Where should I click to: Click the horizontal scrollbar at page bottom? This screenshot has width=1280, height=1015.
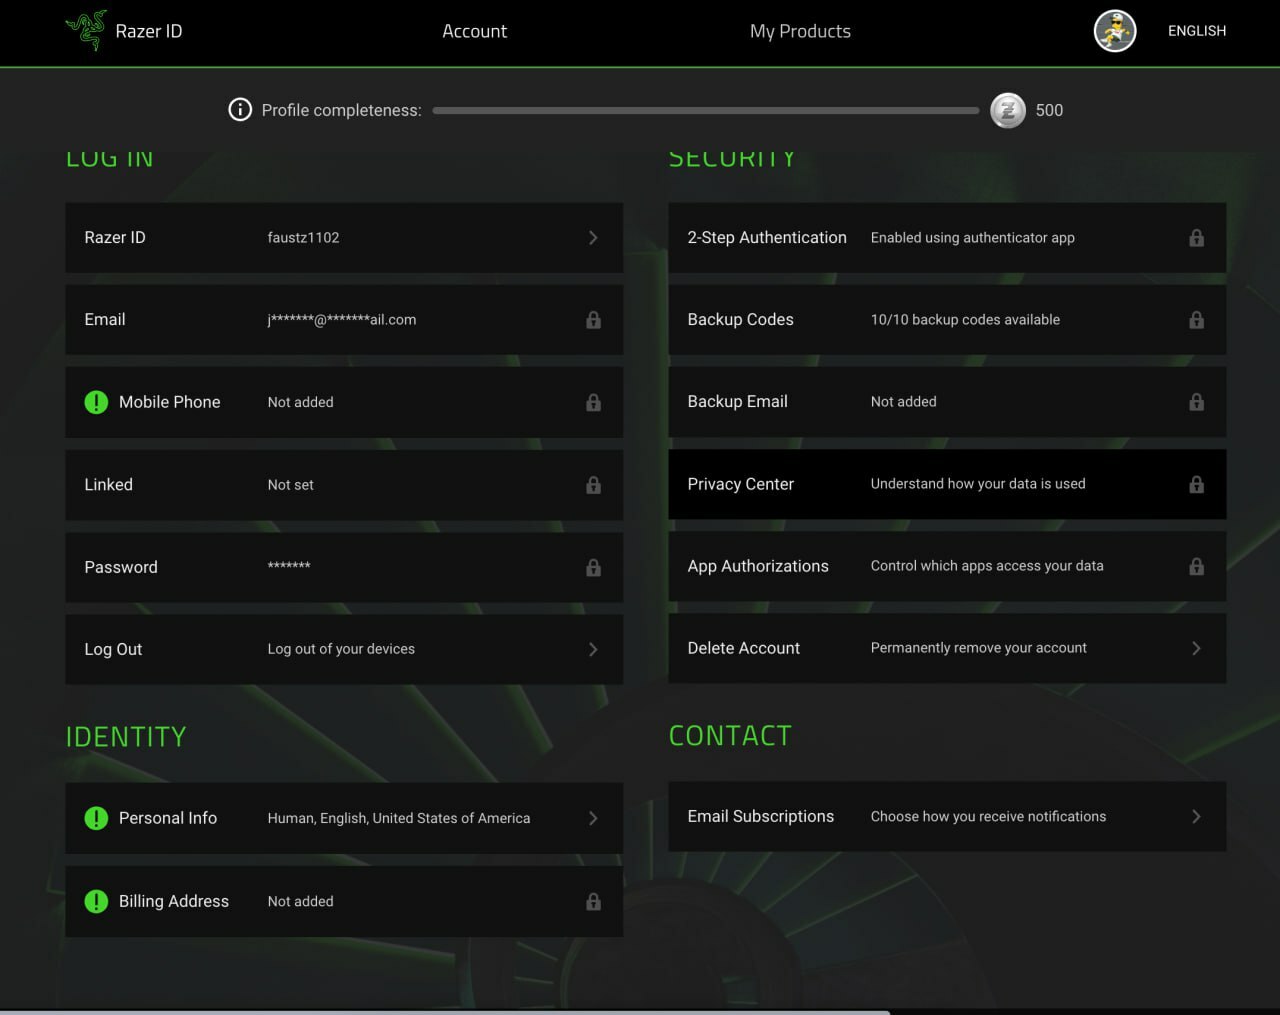click(x=445, y=1012)
